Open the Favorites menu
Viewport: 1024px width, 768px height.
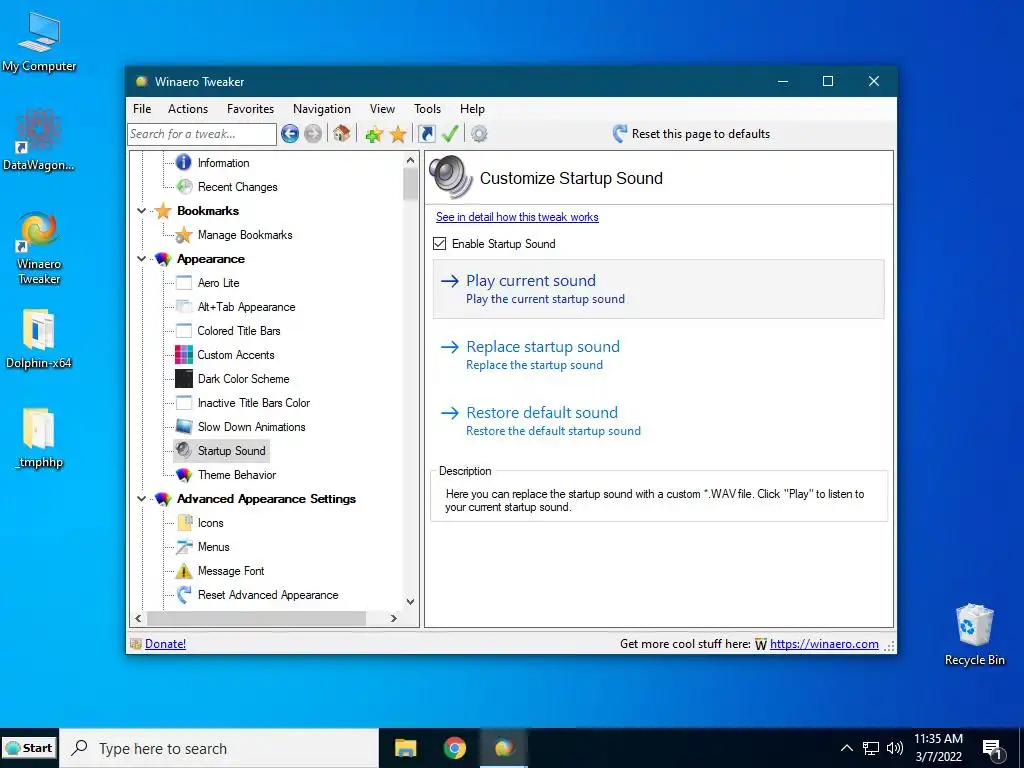tap(250, 109)
